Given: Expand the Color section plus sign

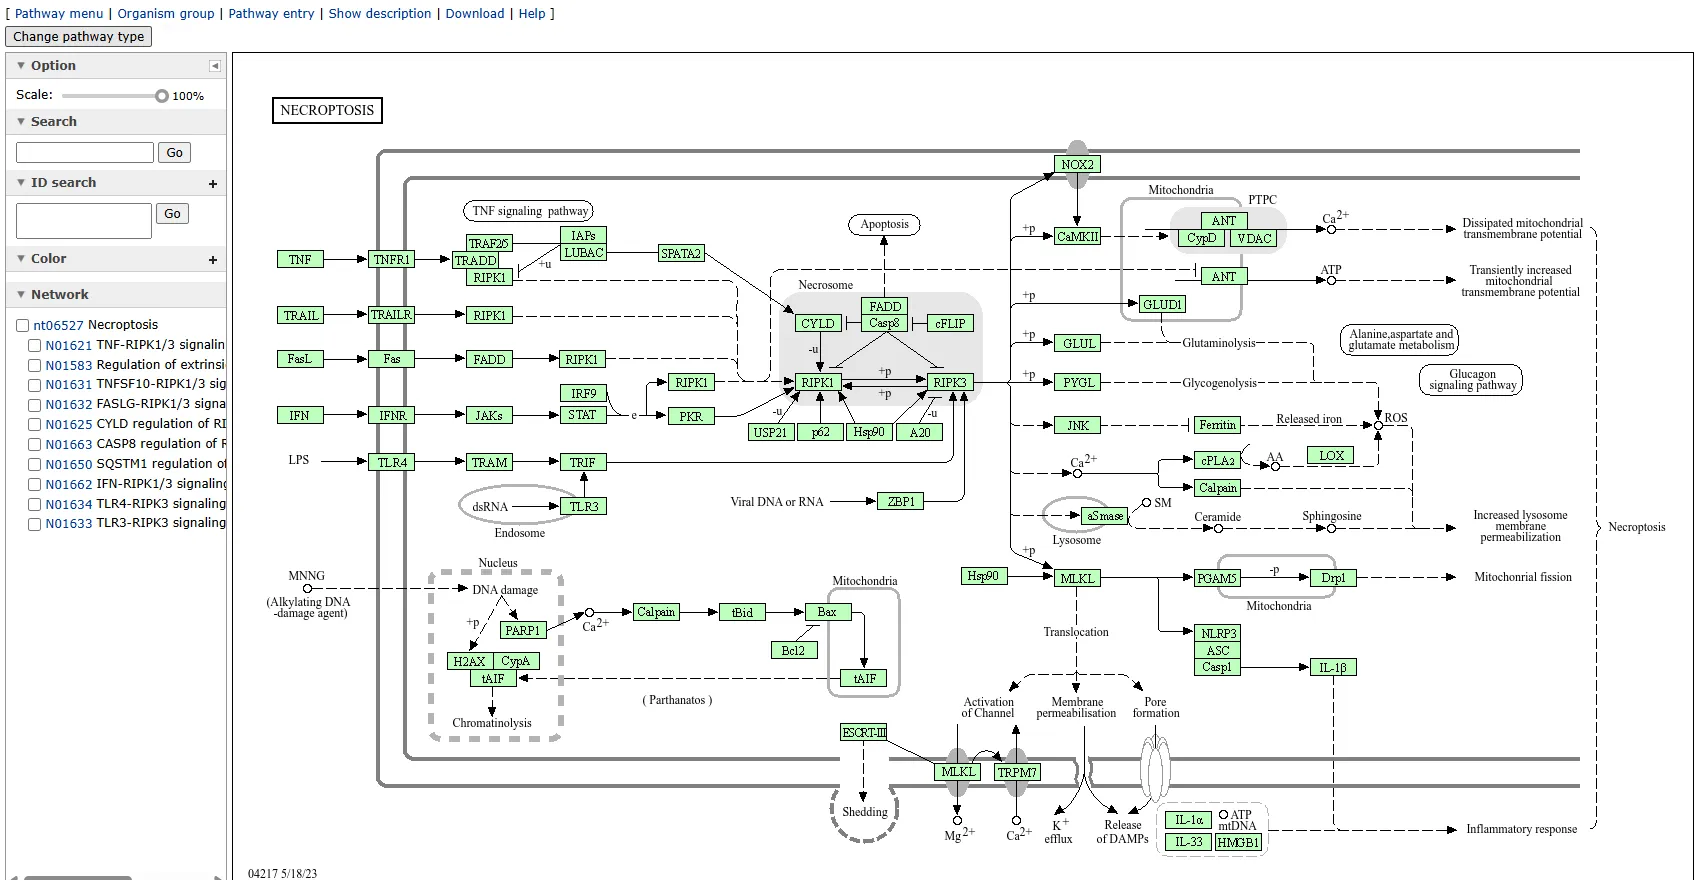Looking at the screenshot, I should point(212,260).
